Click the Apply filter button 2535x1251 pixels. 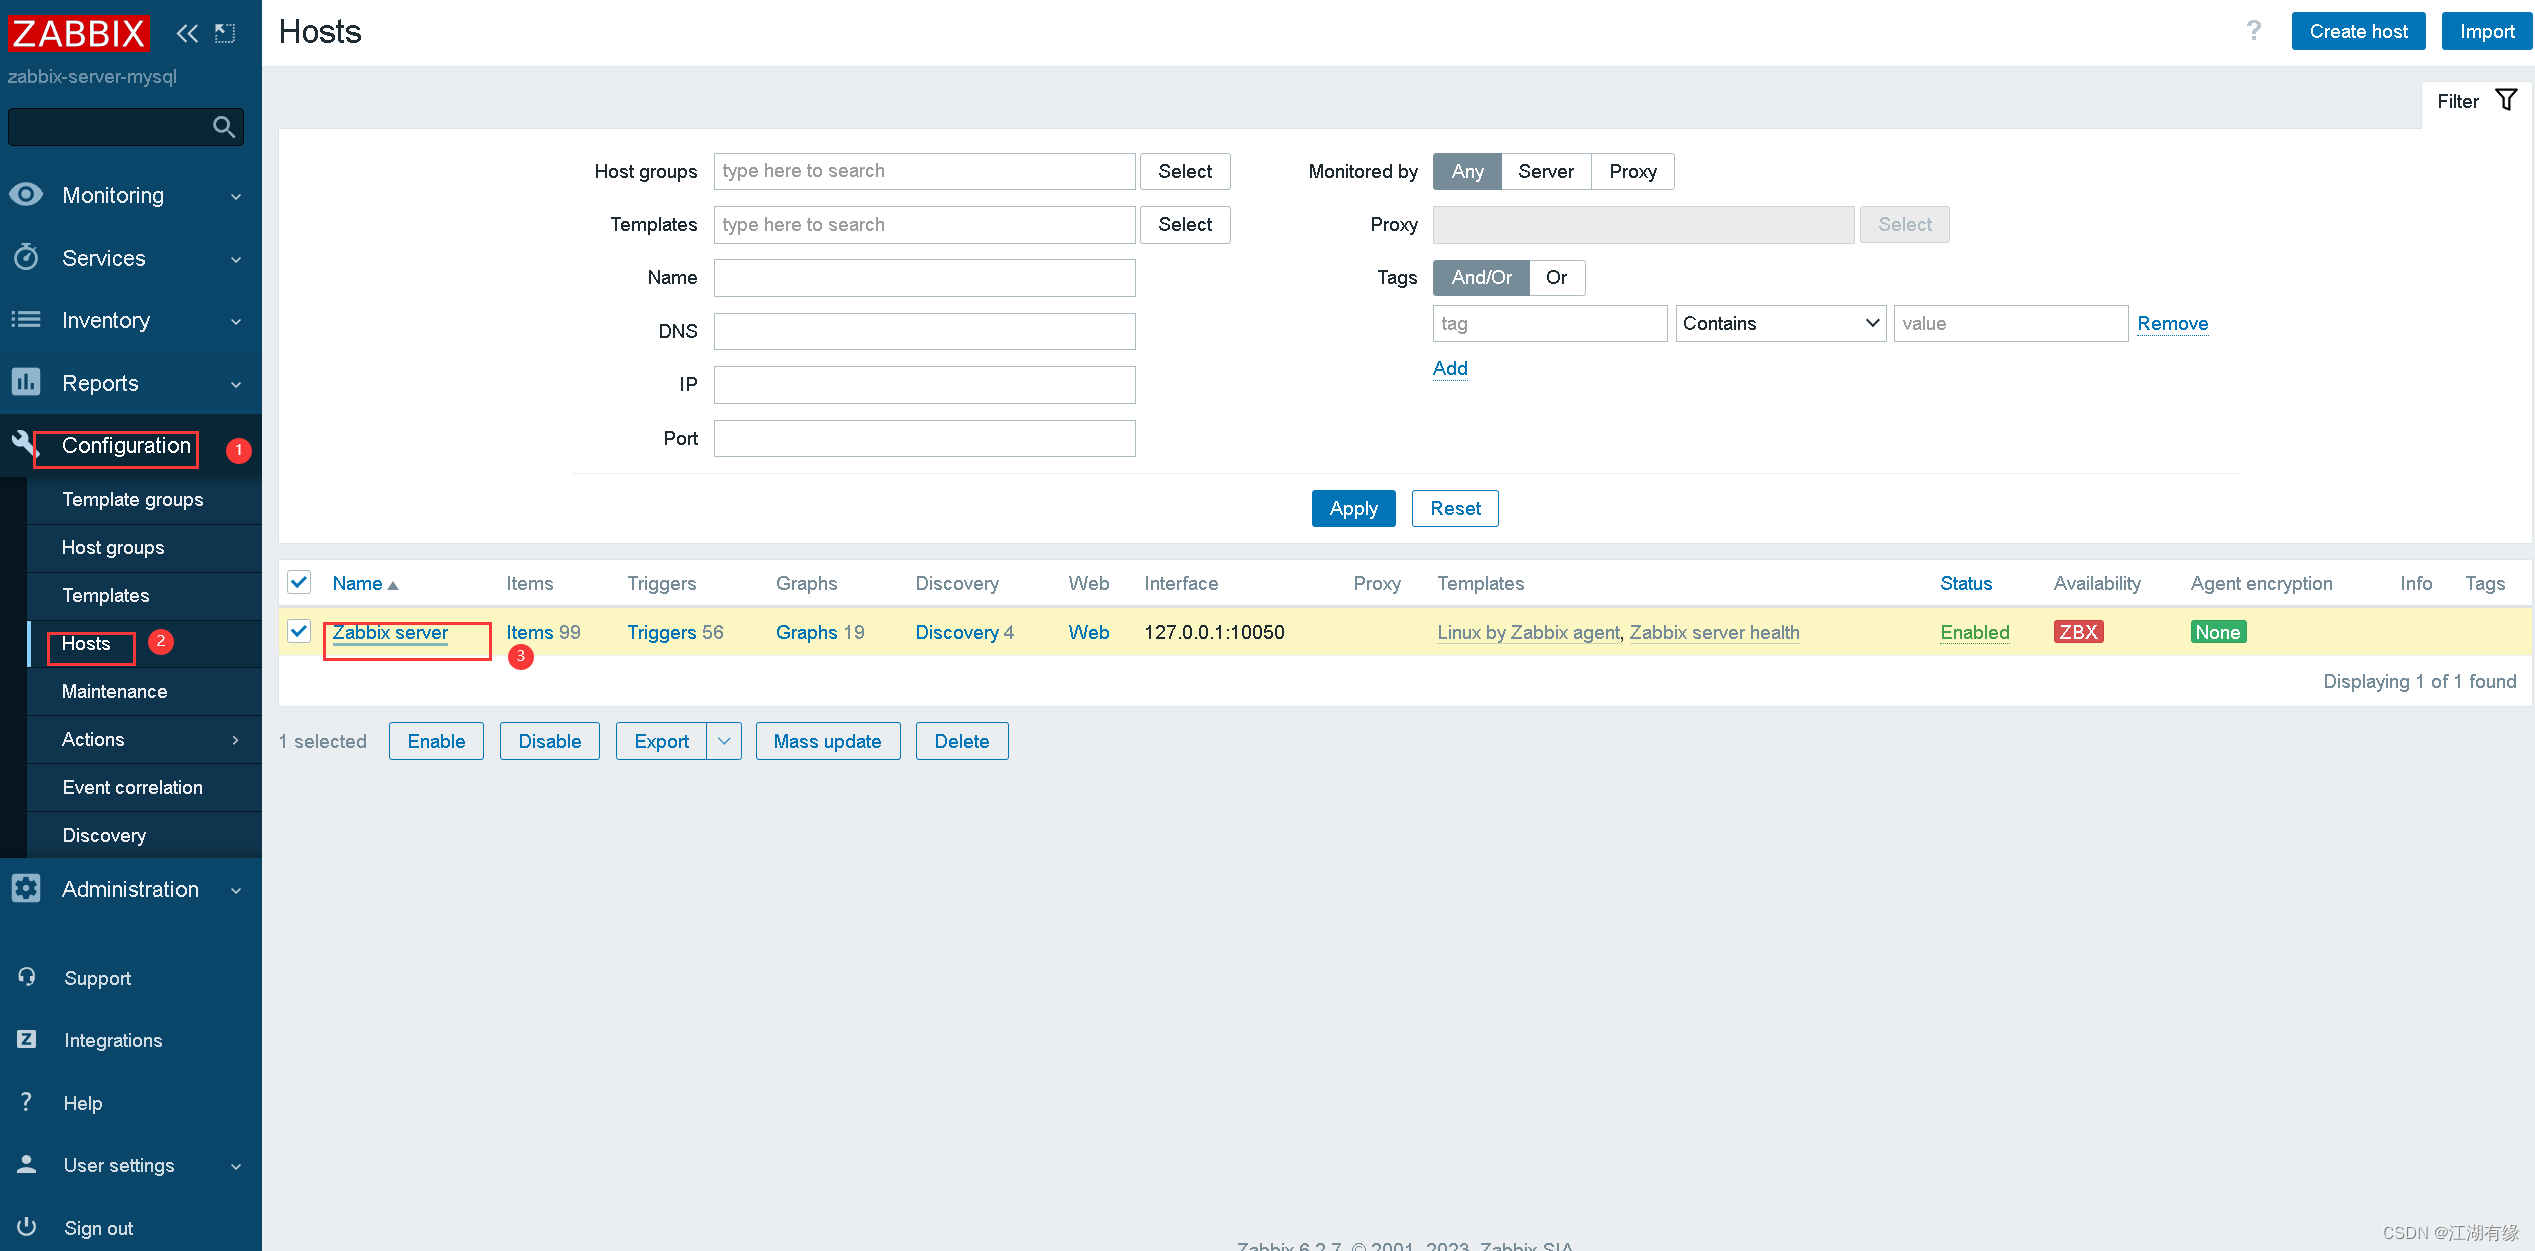click(1352, 508)
